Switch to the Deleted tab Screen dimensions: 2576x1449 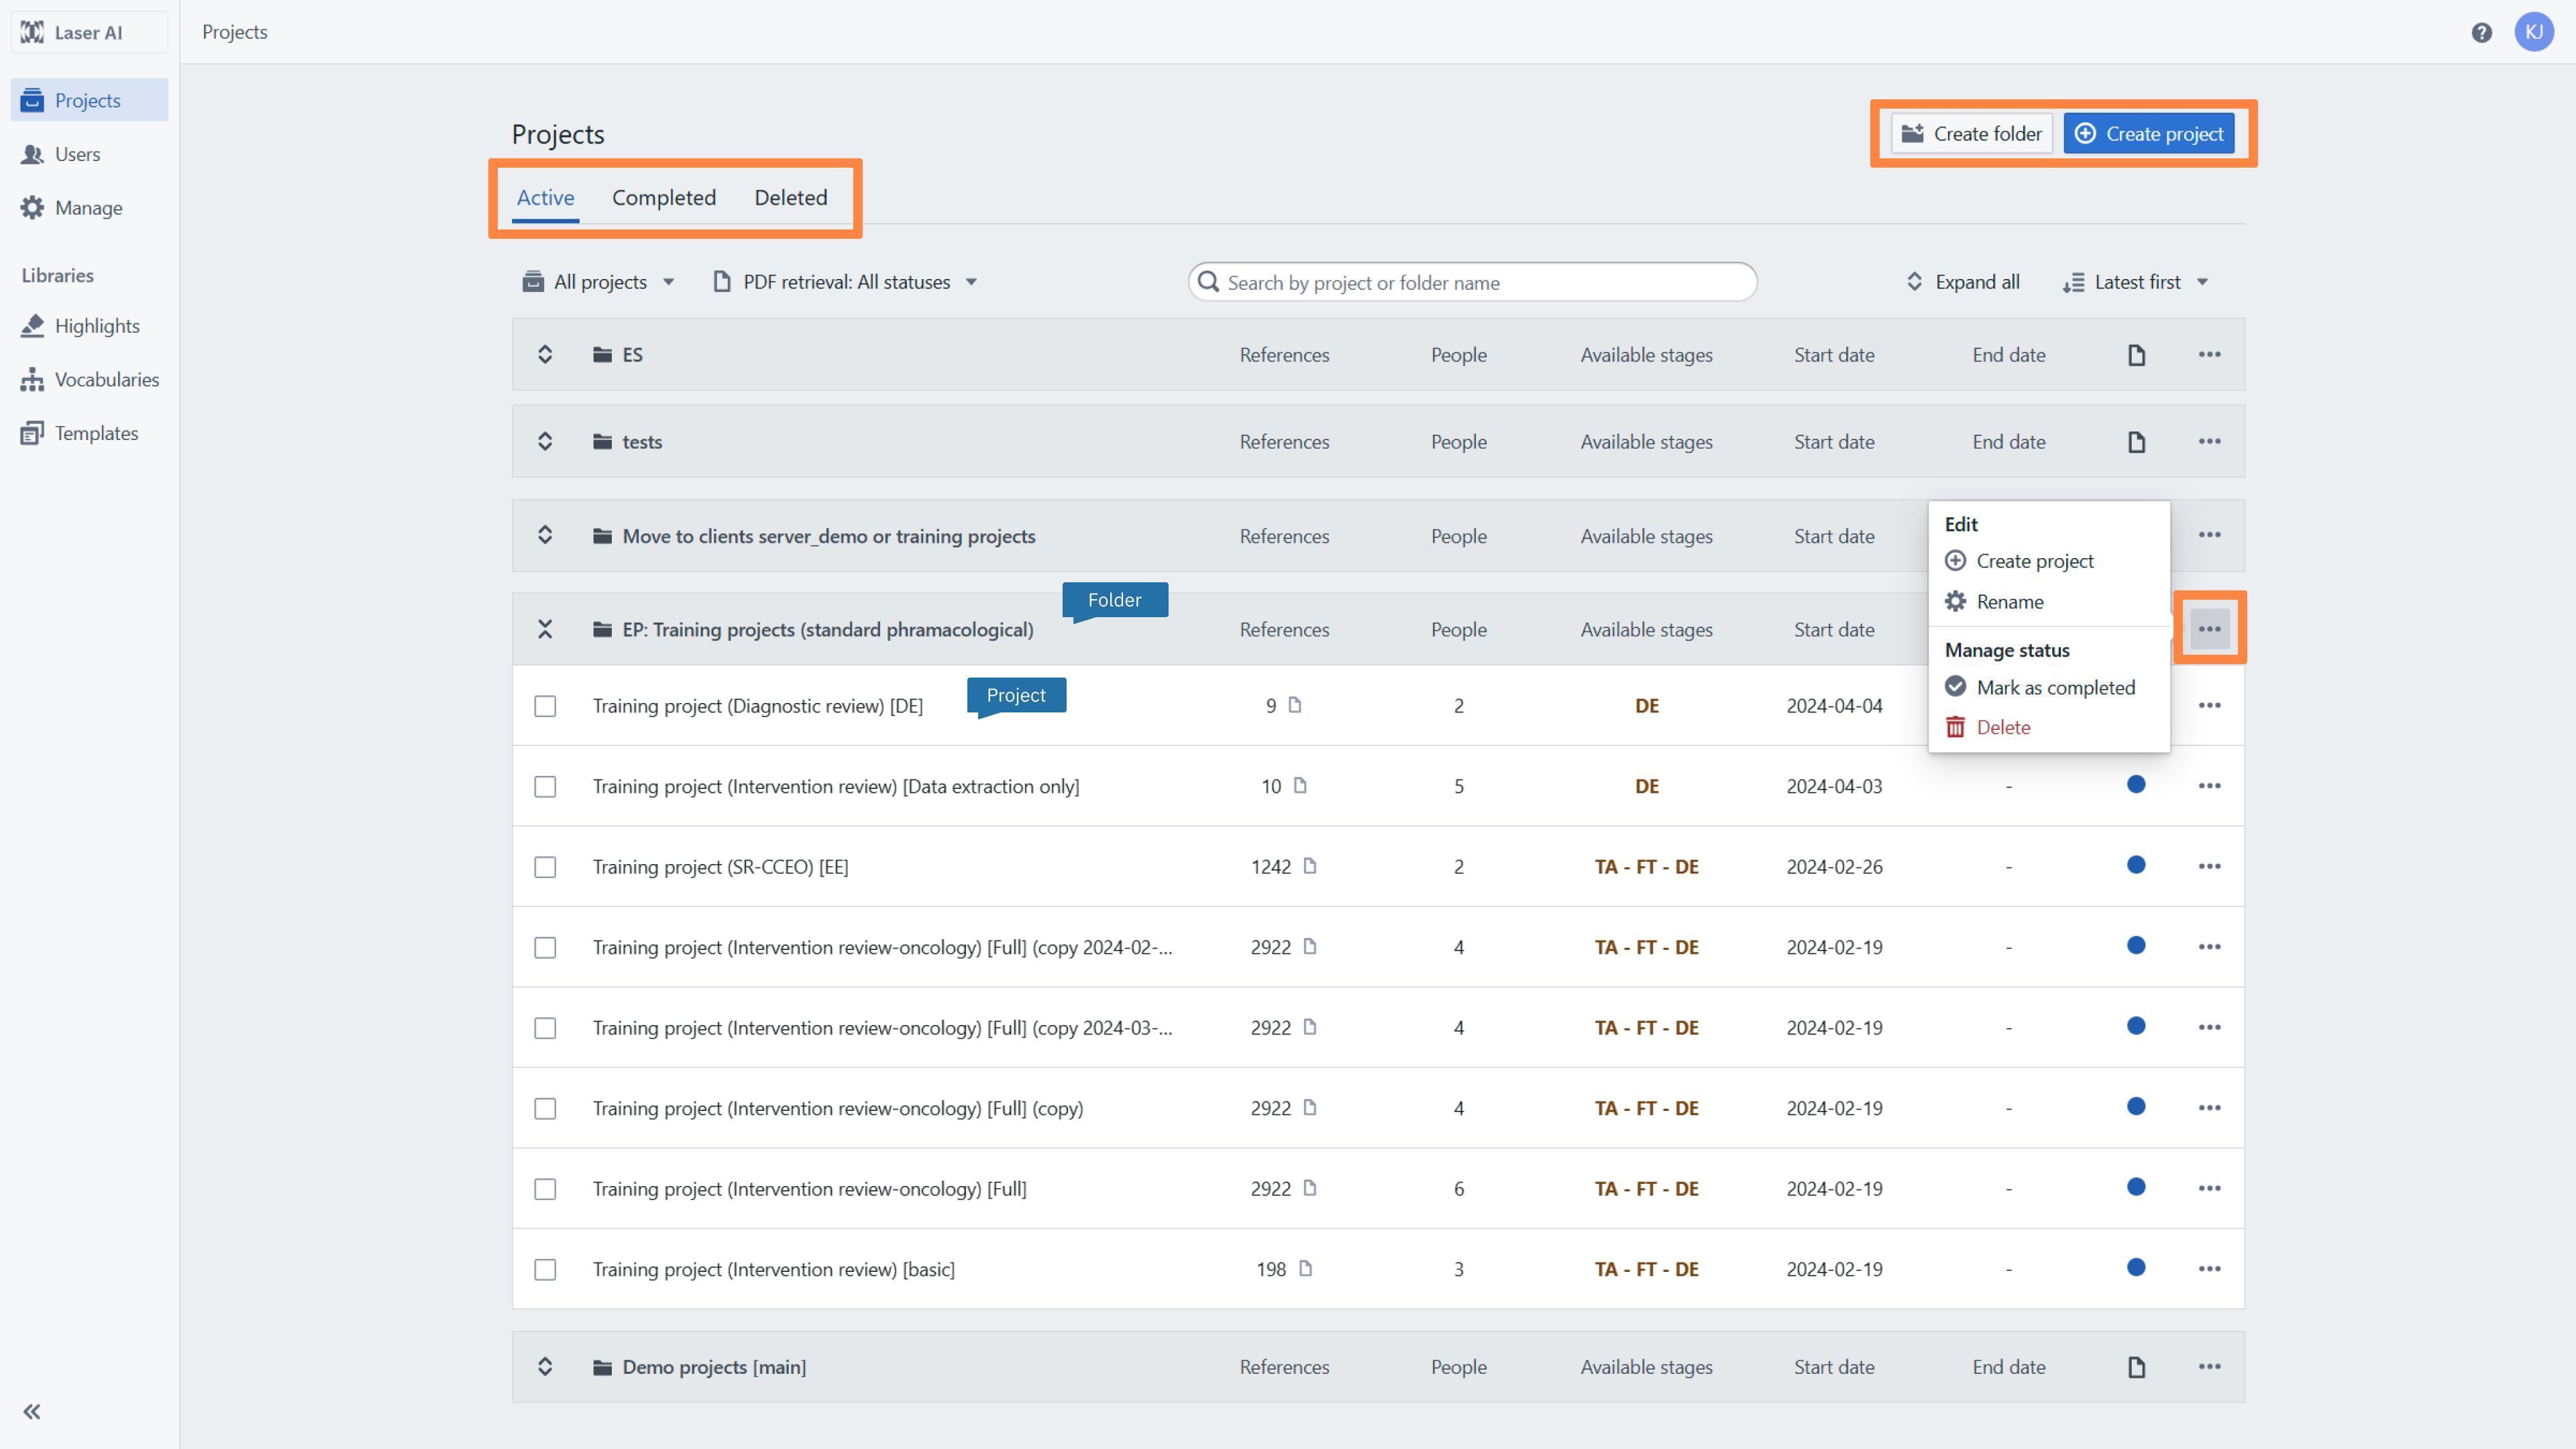tap(791, 198)
